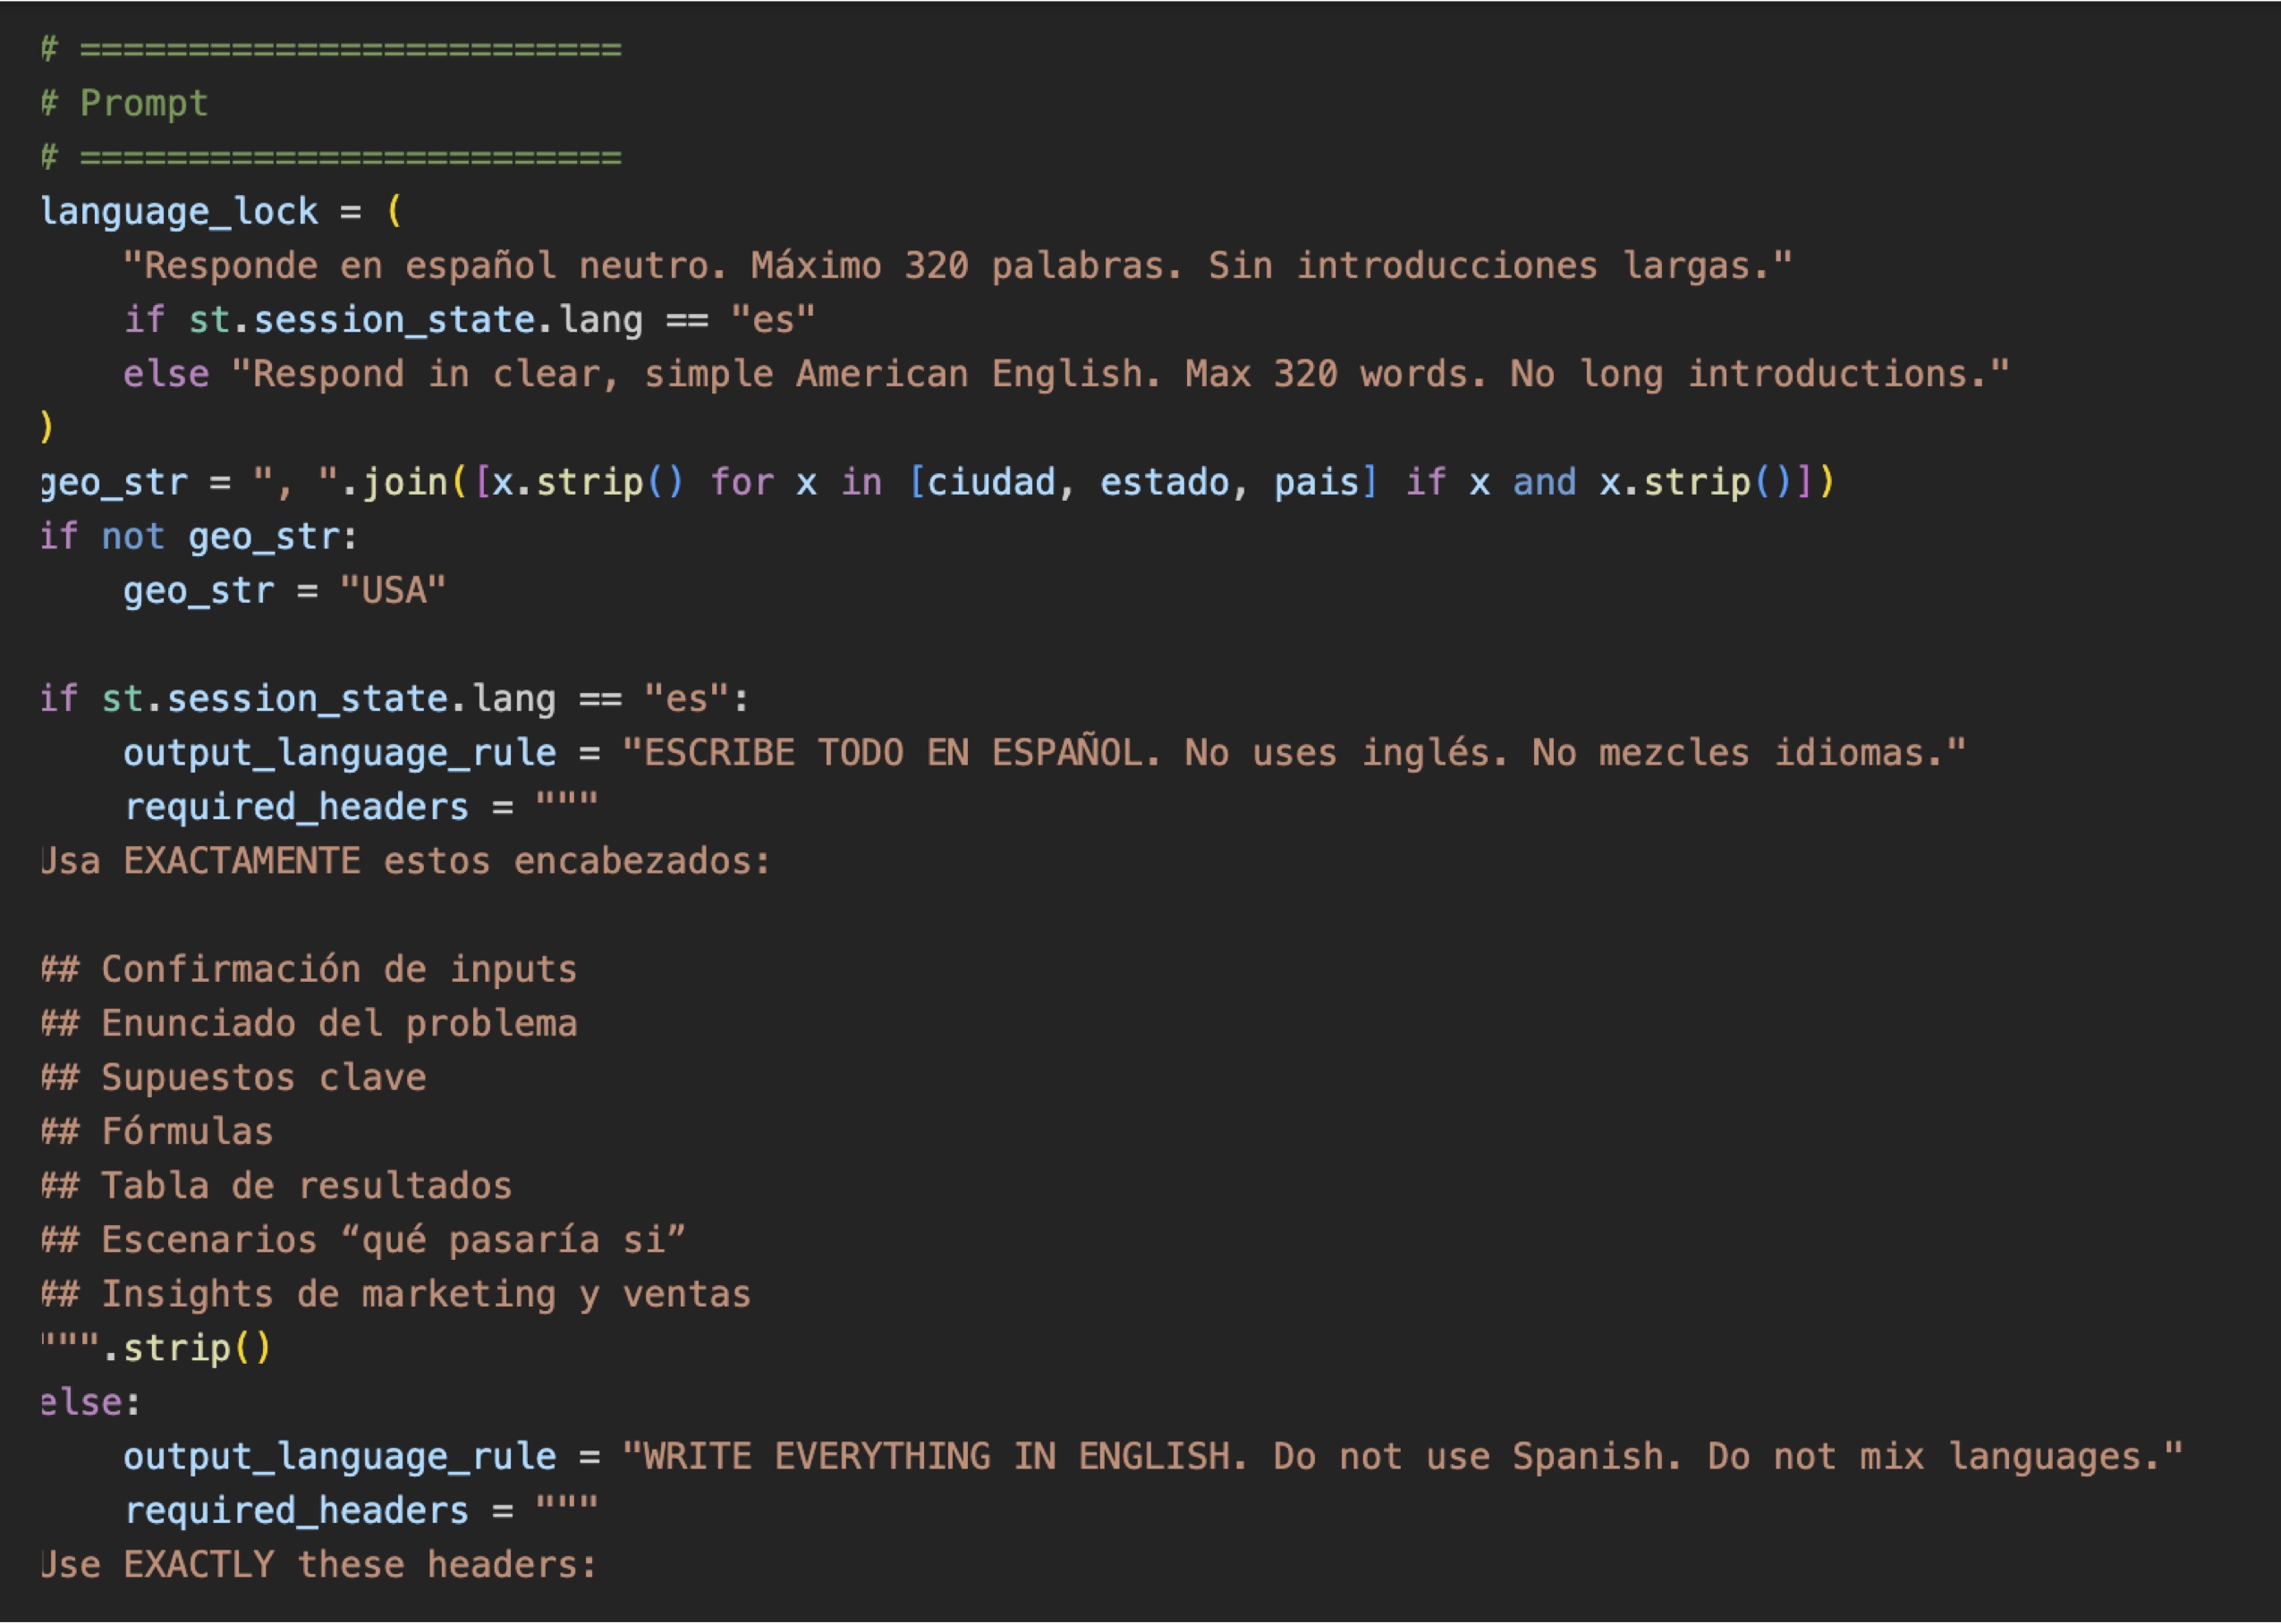Image resolution: width=2281 pixels, height=1624 pixels.
Task: Click '## Insights de marketing y ventas' line
Action: coord(396,1294)
